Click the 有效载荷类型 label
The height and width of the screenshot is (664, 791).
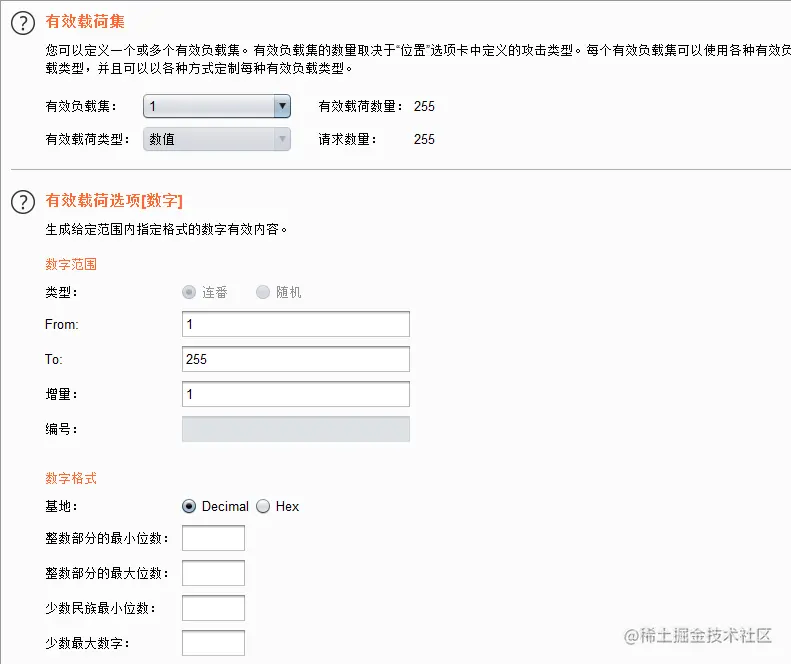coord(87,139)
